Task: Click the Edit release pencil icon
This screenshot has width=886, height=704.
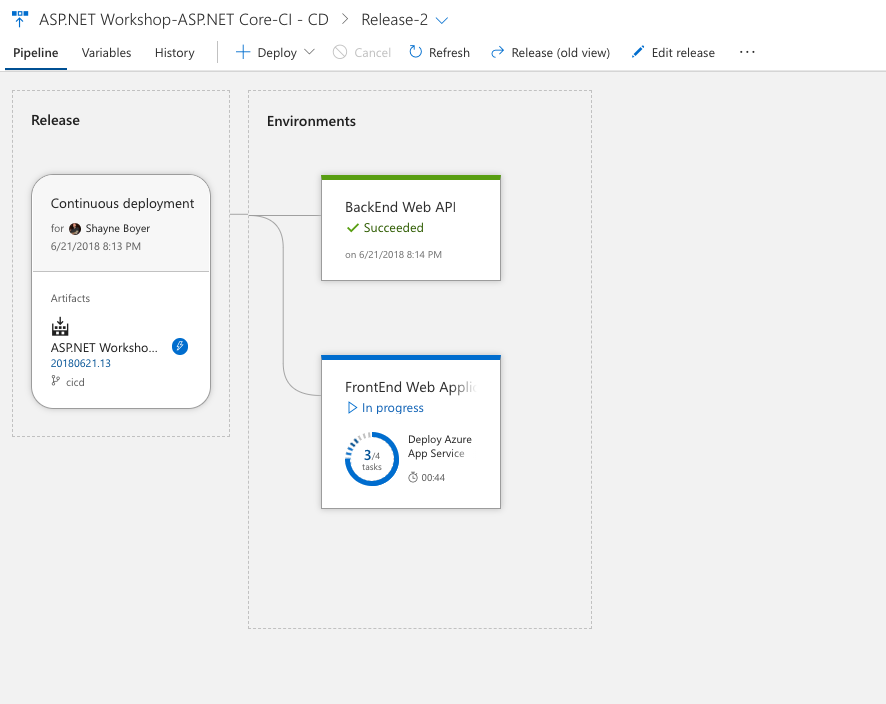Action: [x=637, y=52]
